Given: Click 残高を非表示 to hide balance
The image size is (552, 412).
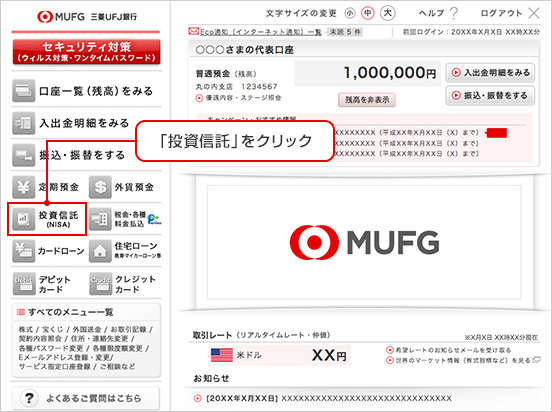Looking at the screenshot, I should [367, 100].
